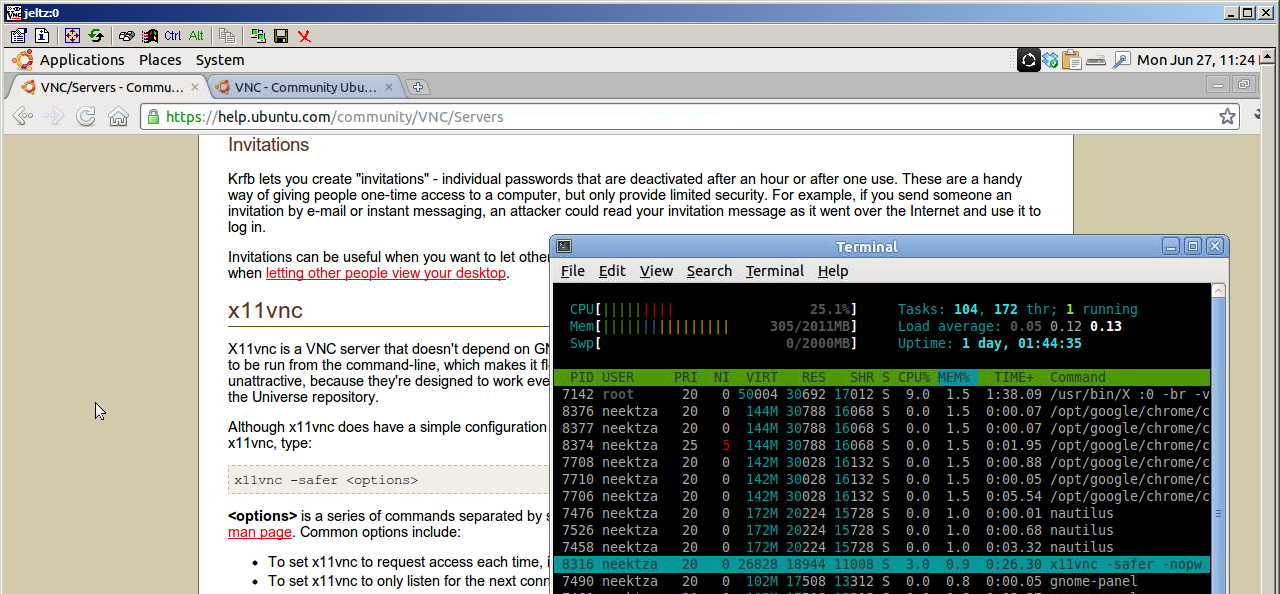Select the x11vnc -safer process row
The height and width of the screenshot is (594, 1280).
point(881,564)
